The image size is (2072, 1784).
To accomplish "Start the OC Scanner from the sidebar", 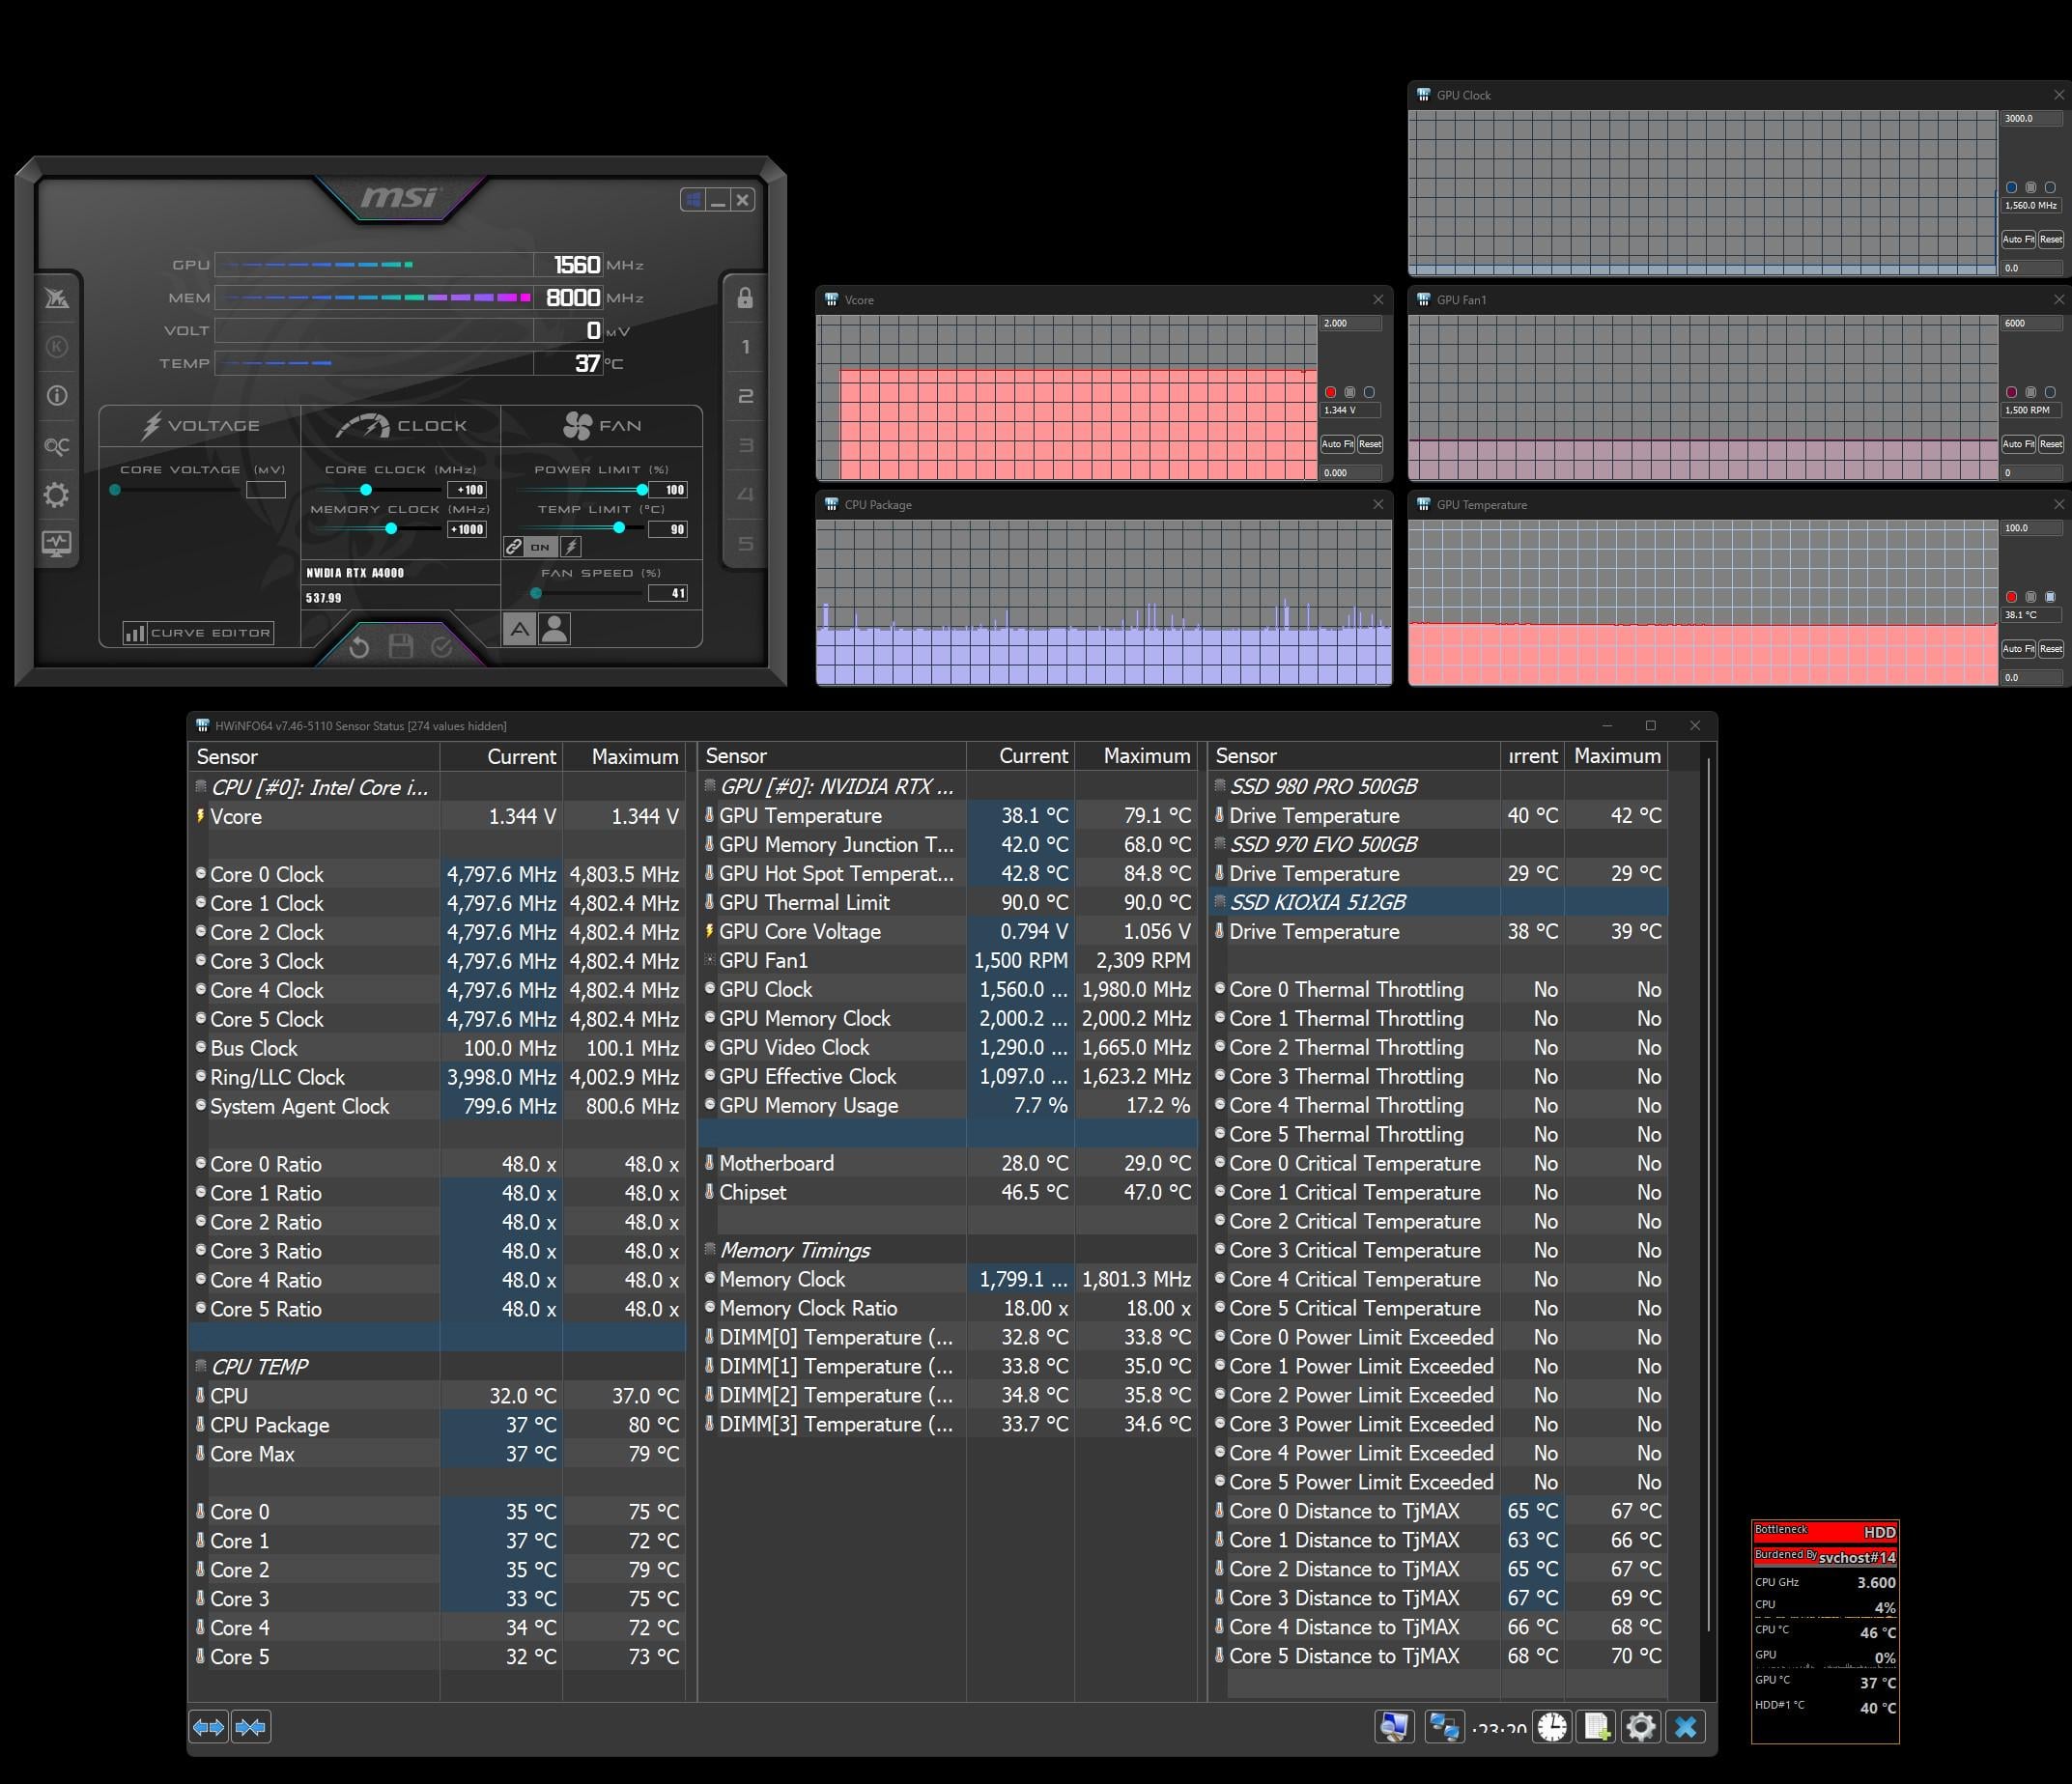I will tap(57, 446).
